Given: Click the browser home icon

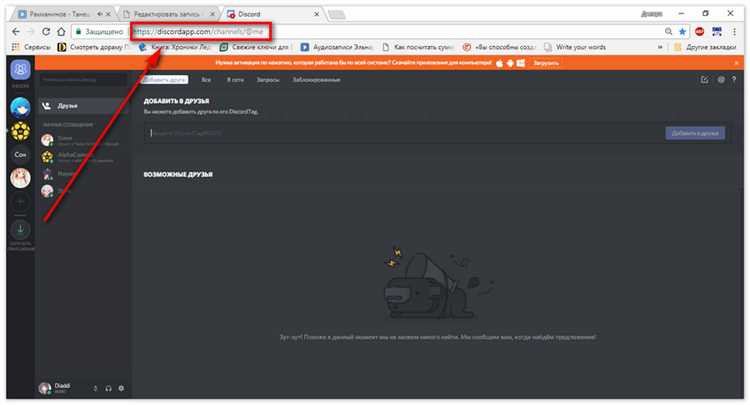Looking at the screenshot, I should pos(61,32).
